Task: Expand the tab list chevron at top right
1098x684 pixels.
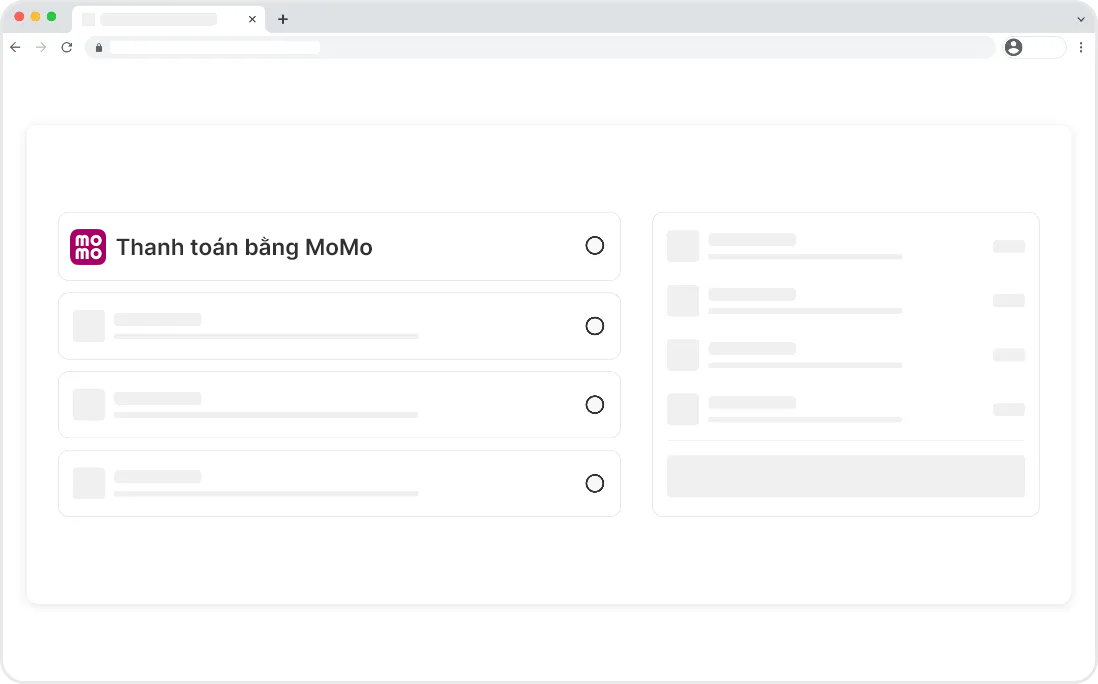Action: click(1080, 19)
